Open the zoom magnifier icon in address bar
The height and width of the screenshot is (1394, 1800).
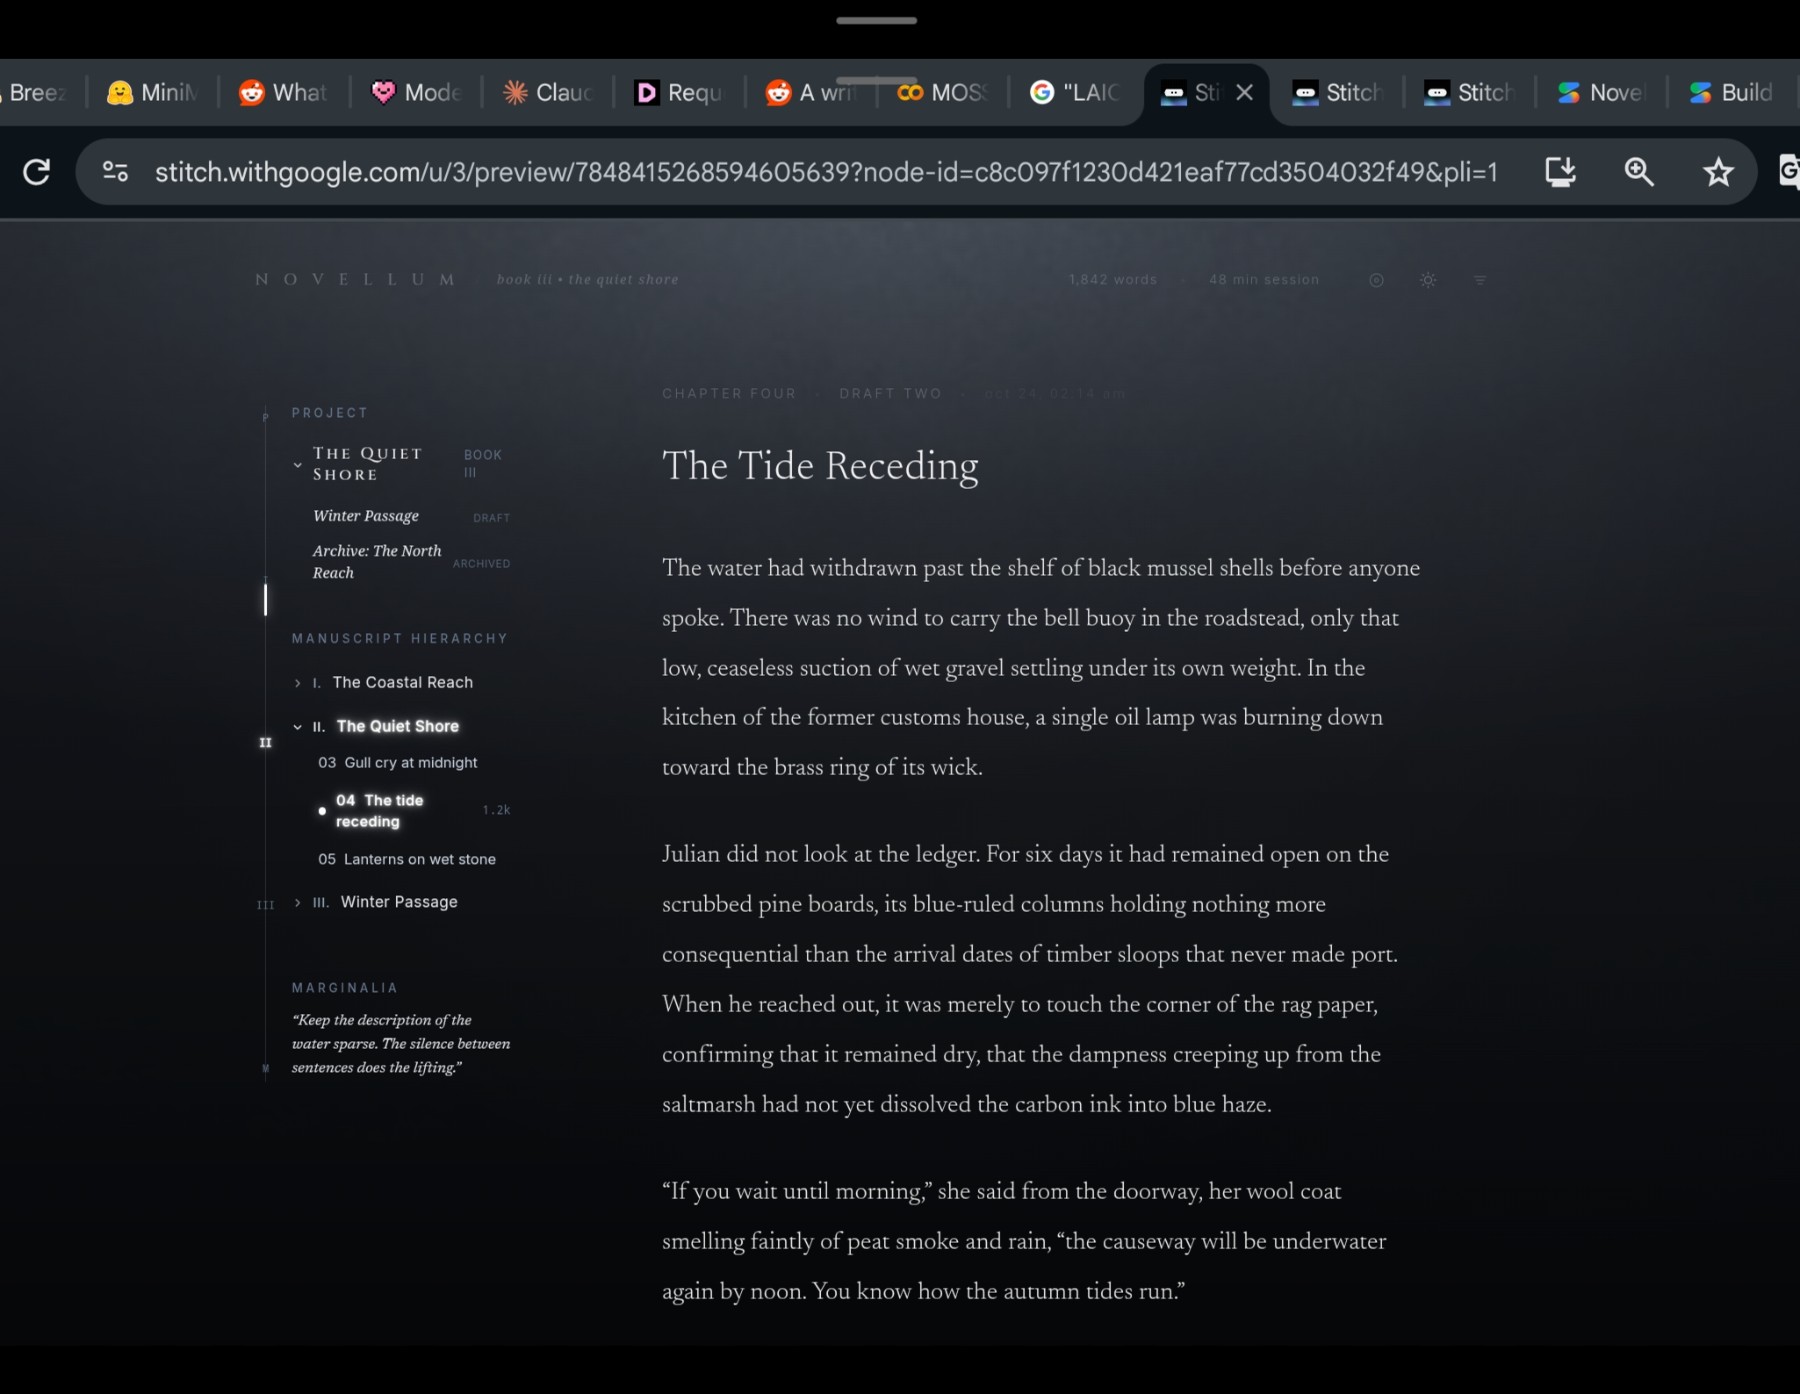pyautogui.click(x=1639, y=172)
